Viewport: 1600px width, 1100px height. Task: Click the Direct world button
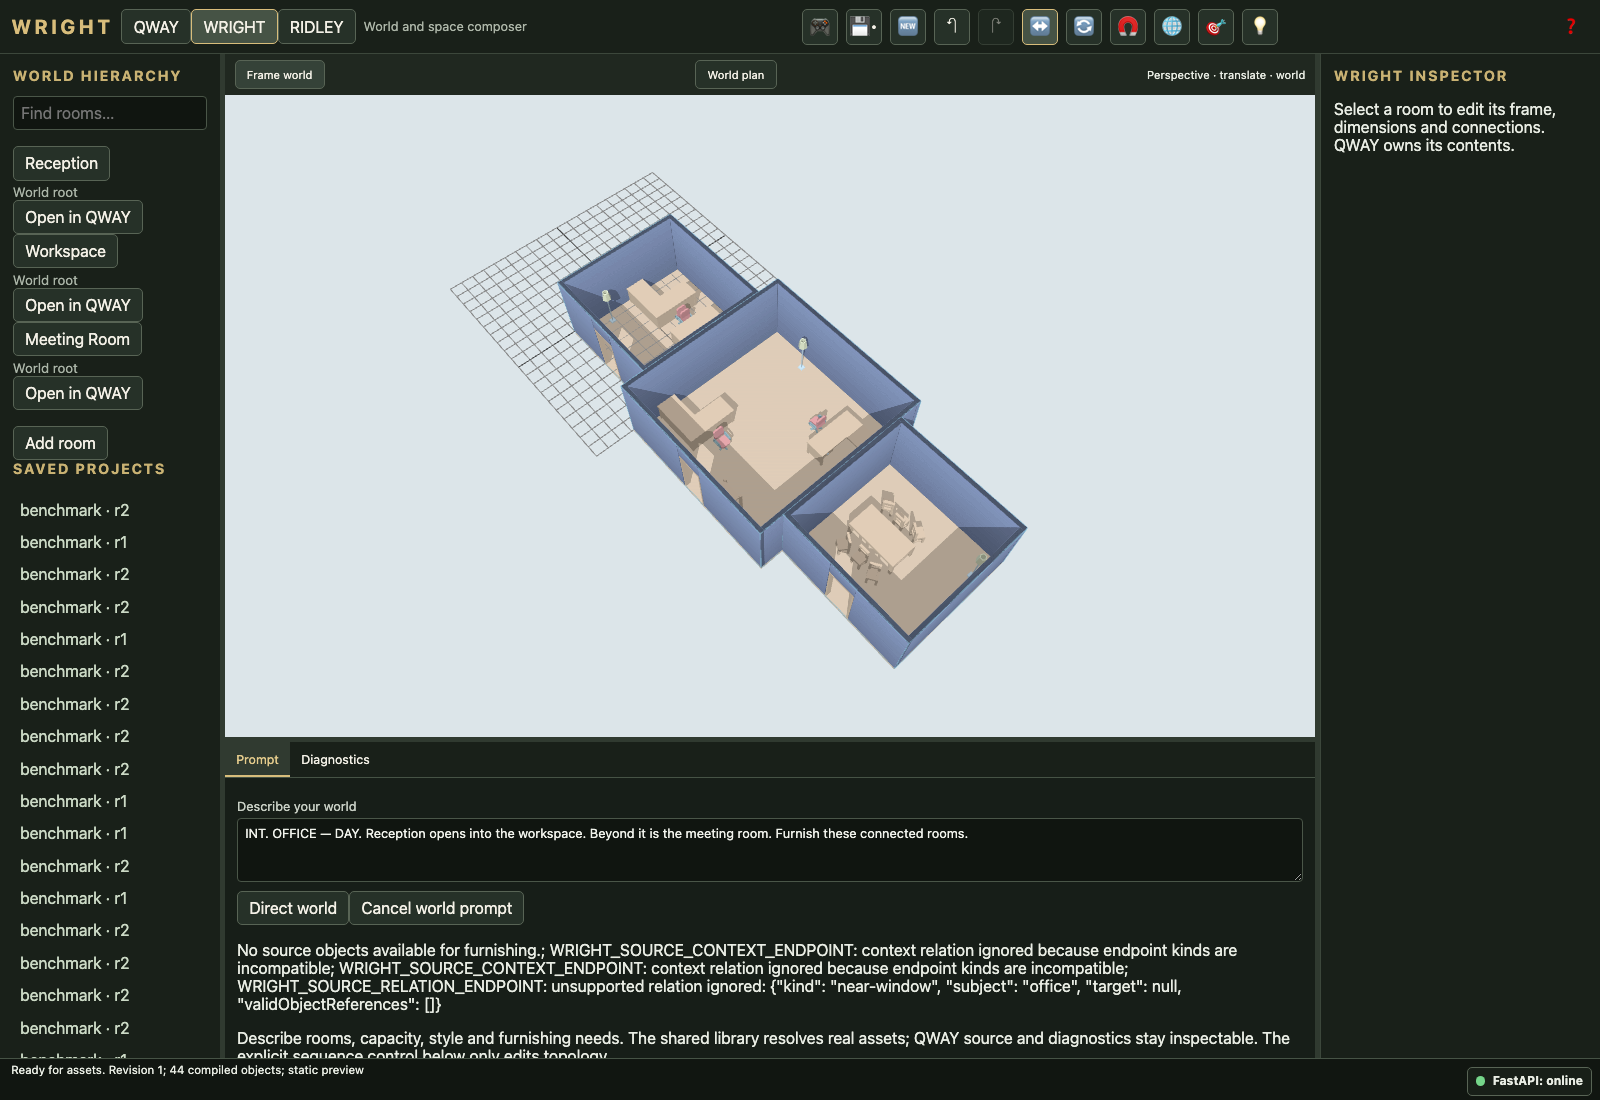pos(293,908)
